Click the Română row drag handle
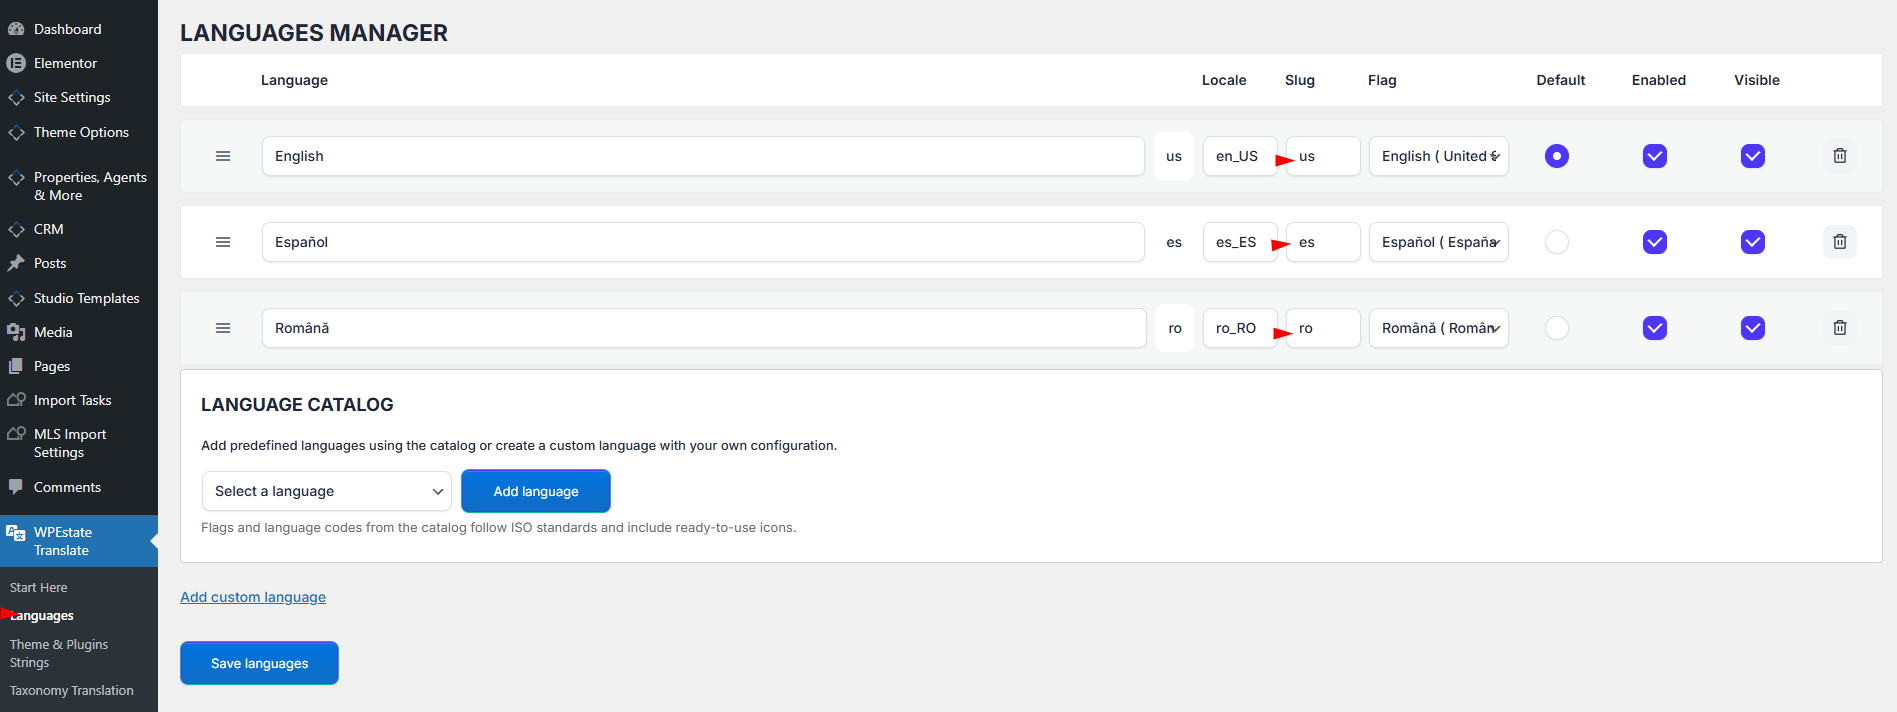This screenshot has width=1897, height=712. [223, 328]
